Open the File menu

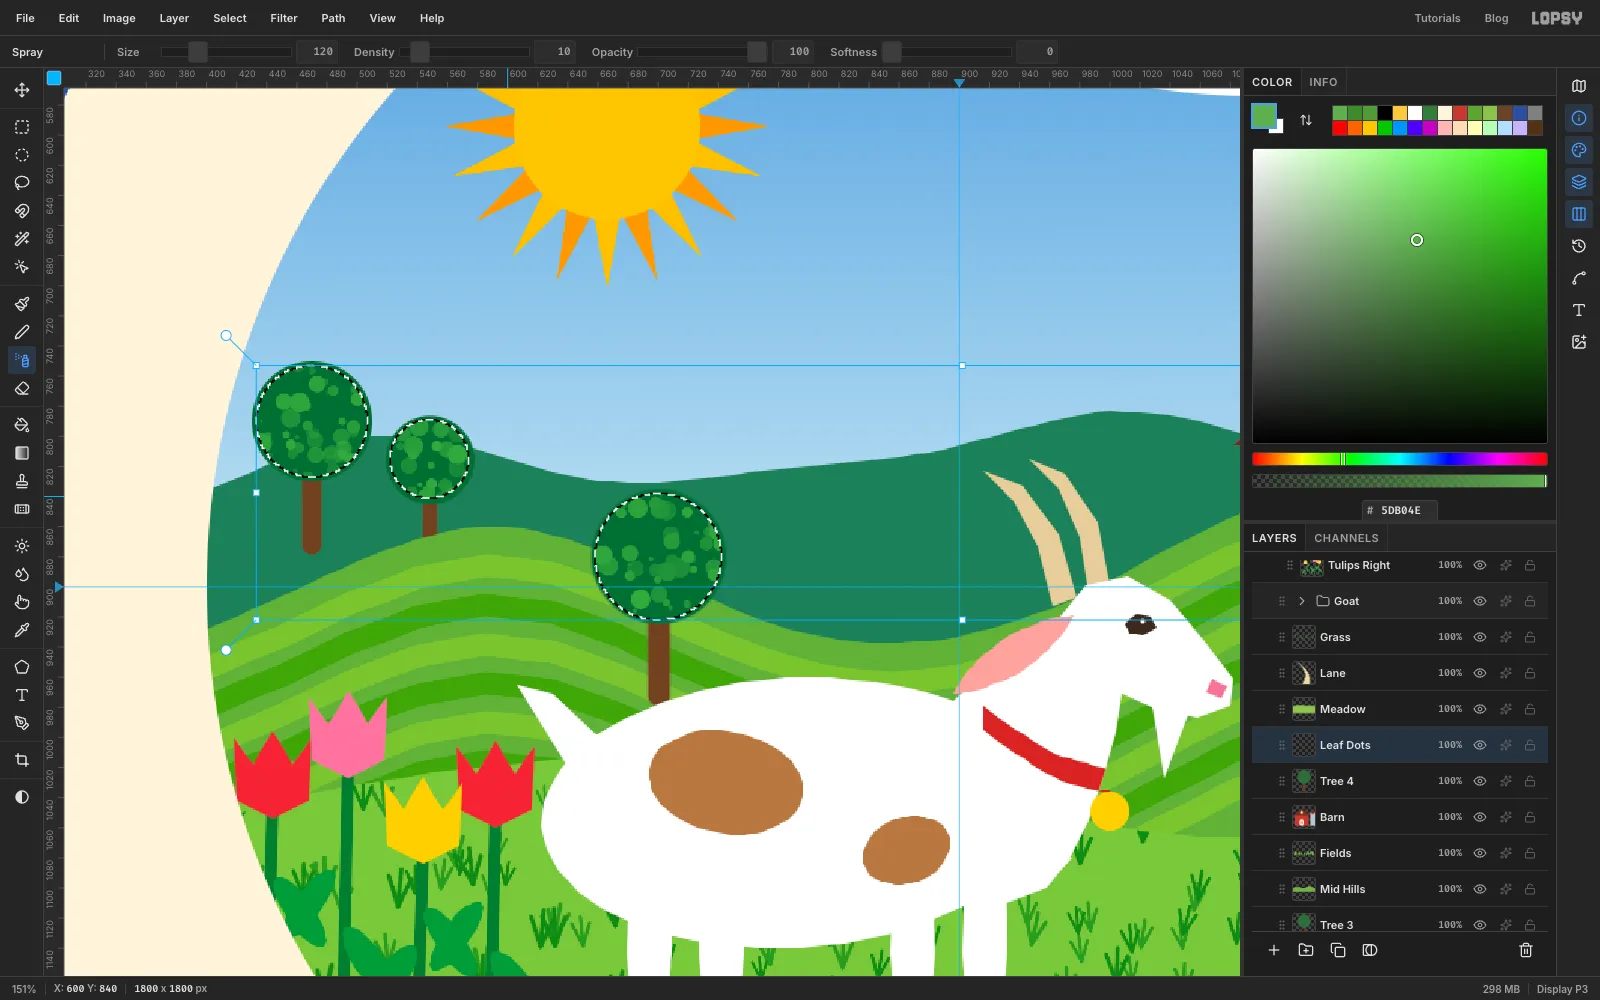point(26,18)
